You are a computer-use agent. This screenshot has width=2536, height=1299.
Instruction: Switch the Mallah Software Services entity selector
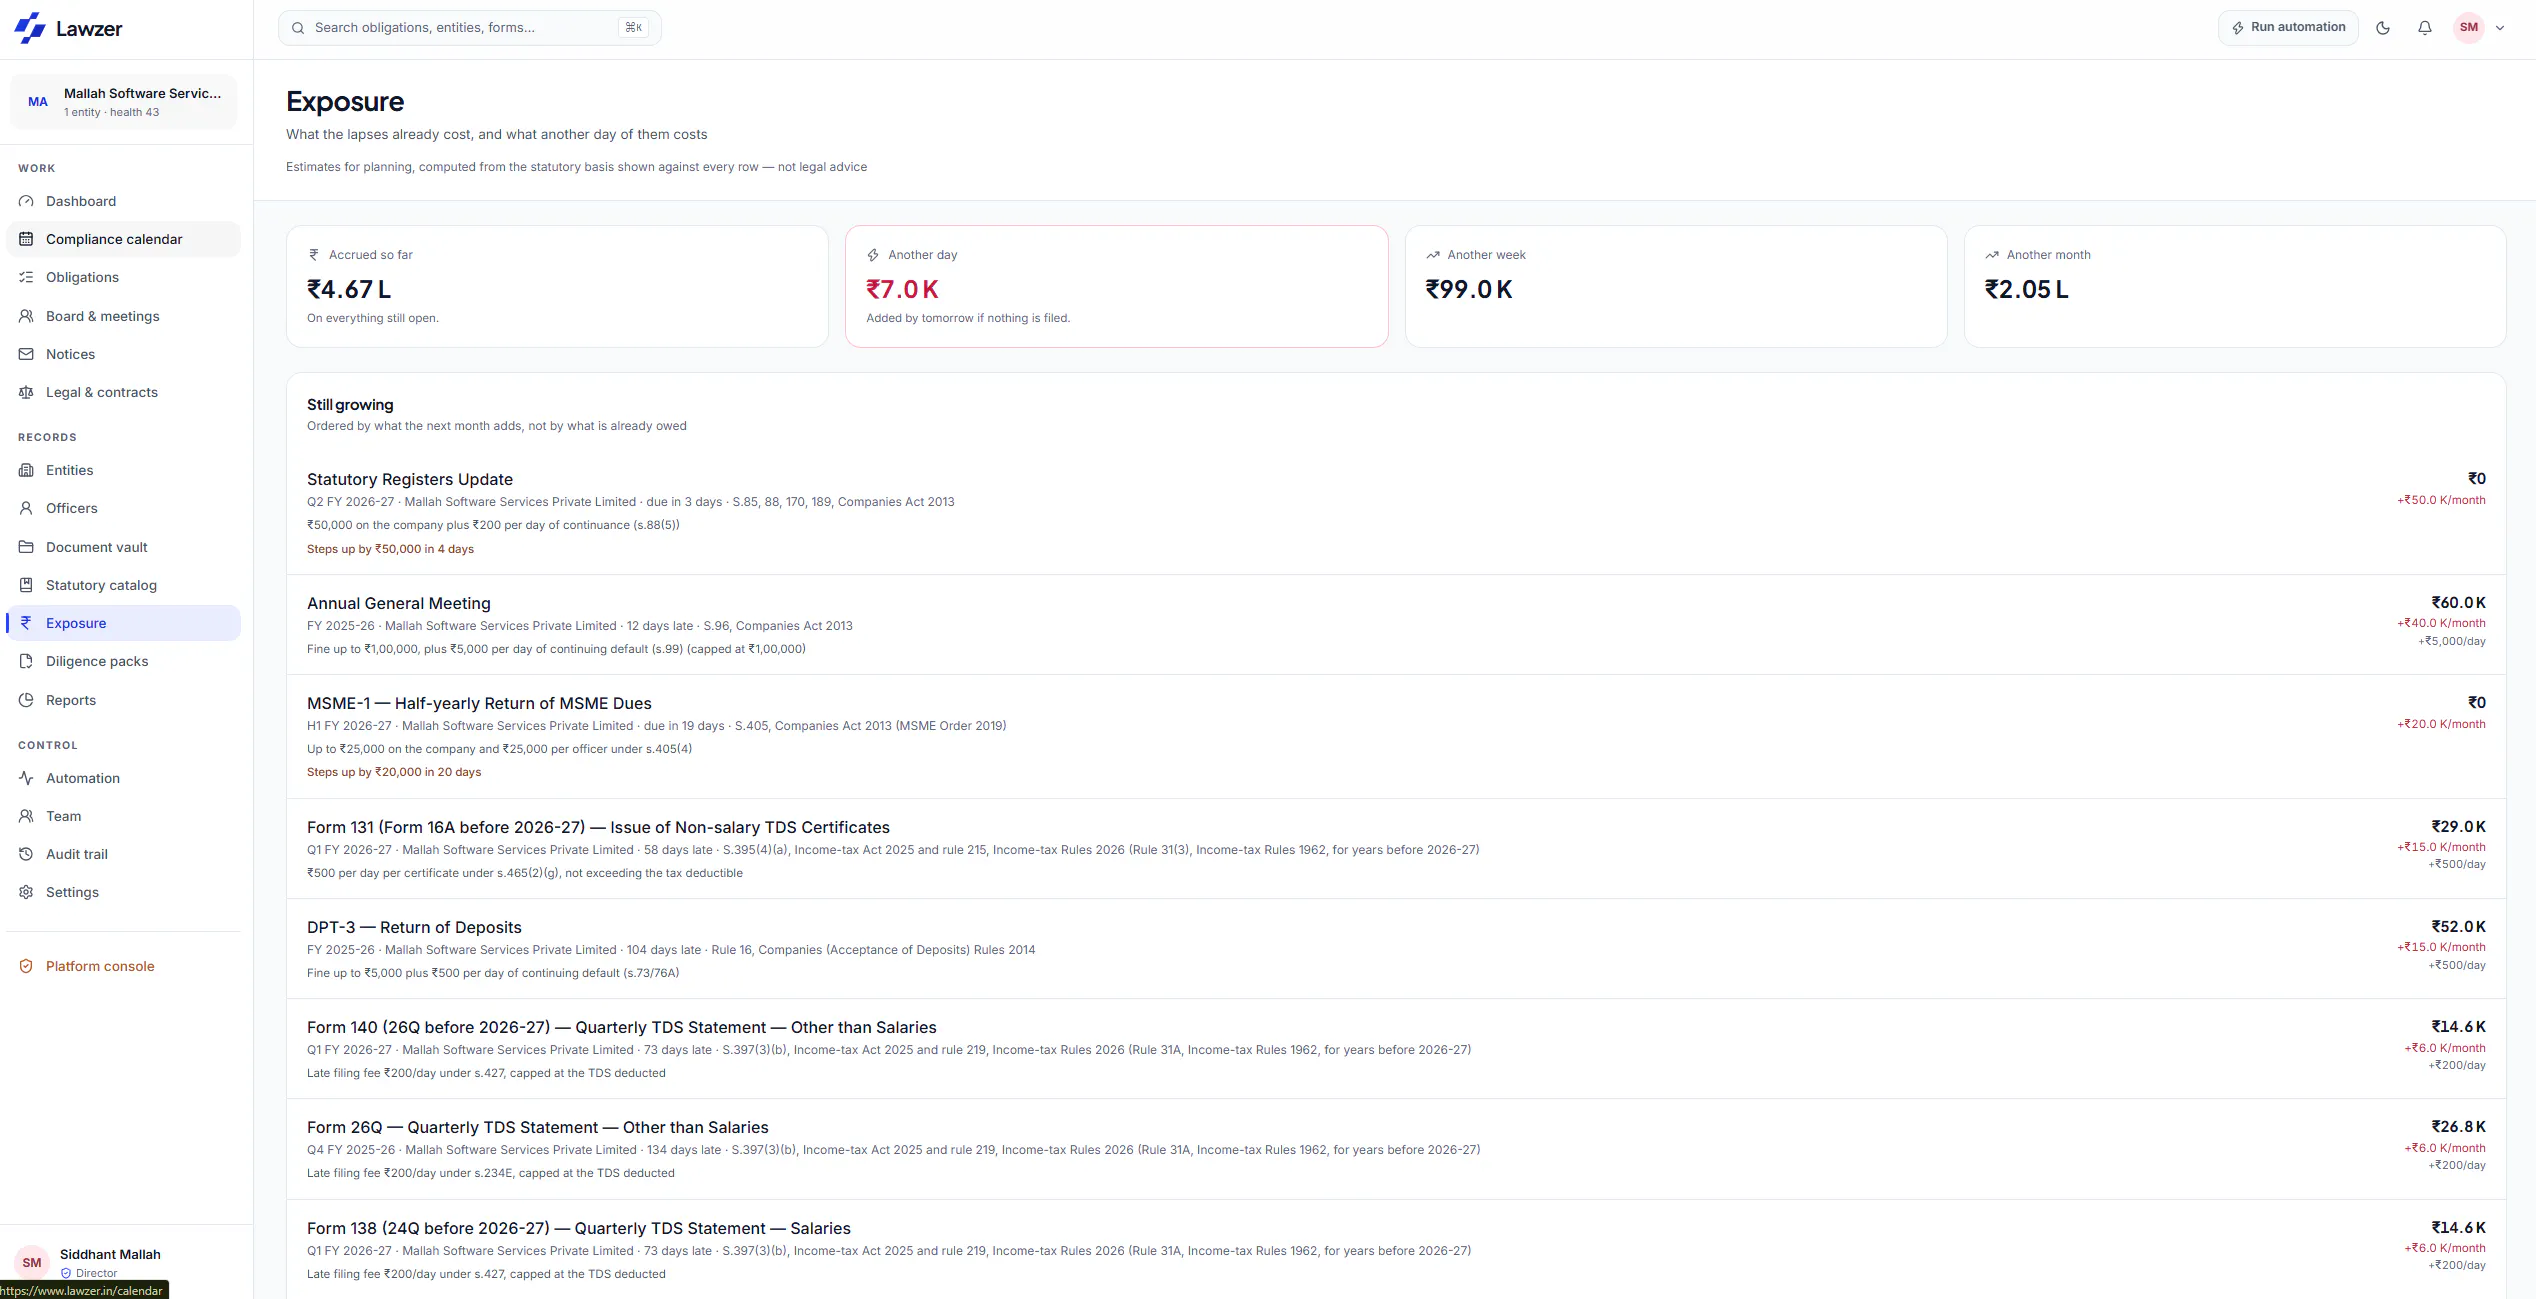point(124,102)
